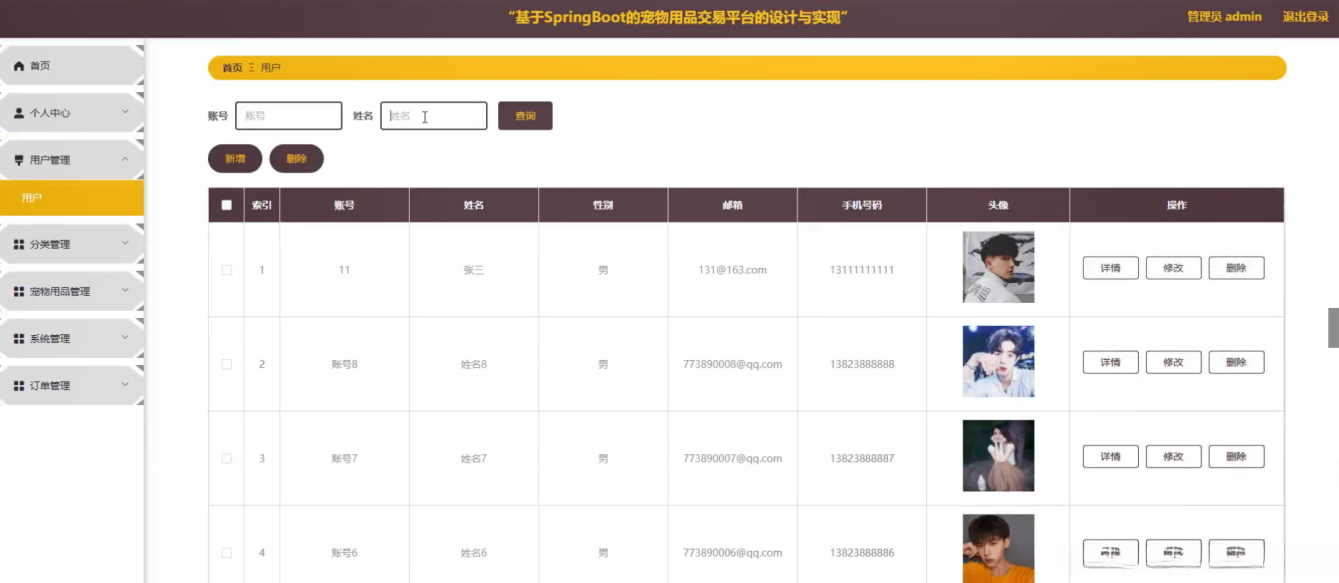Click 删除 for user 张三
Viewport: 1339px width, 583px height.
pyautogui.click(x=1236, y=268)
